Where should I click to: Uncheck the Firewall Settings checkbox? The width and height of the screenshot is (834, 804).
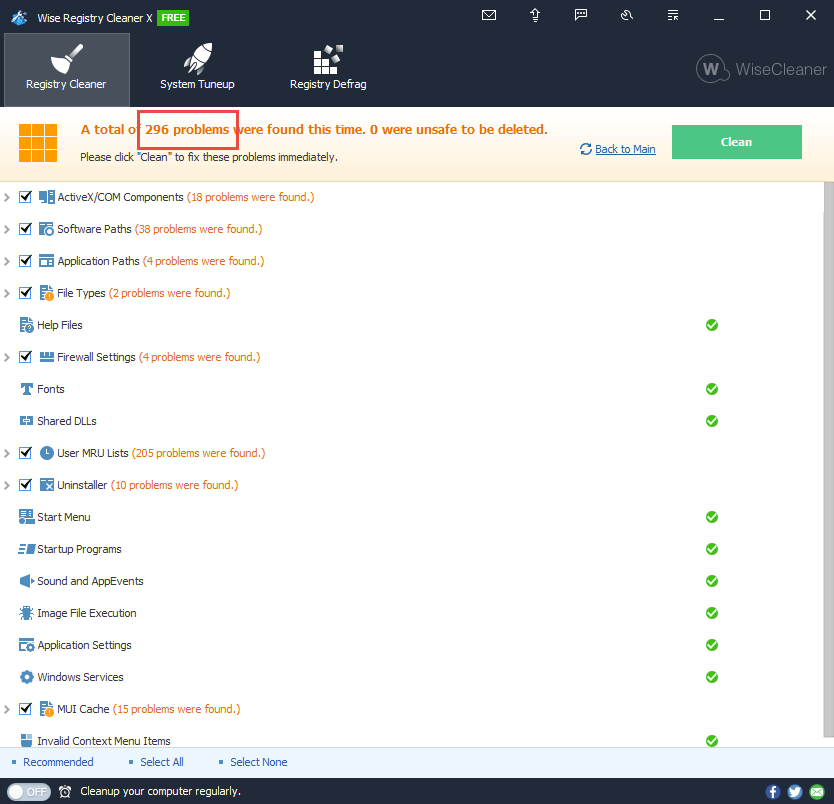[25, 357]
